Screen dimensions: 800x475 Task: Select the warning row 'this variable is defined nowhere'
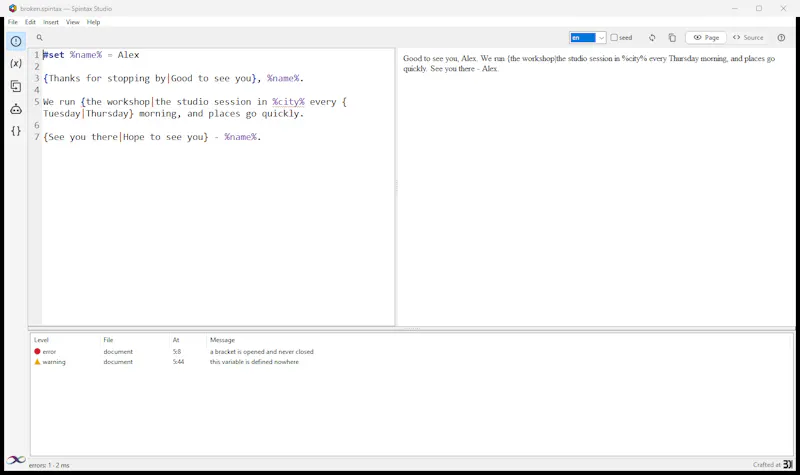click(x=411, y=362)
